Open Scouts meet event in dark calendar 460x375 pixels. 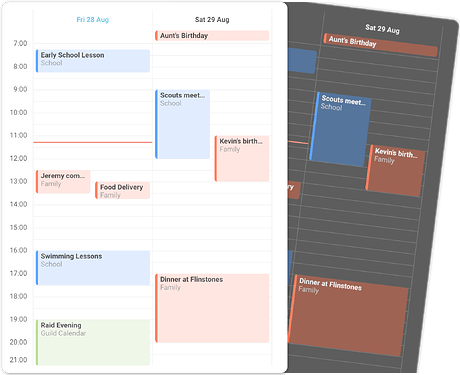point(340,129)
